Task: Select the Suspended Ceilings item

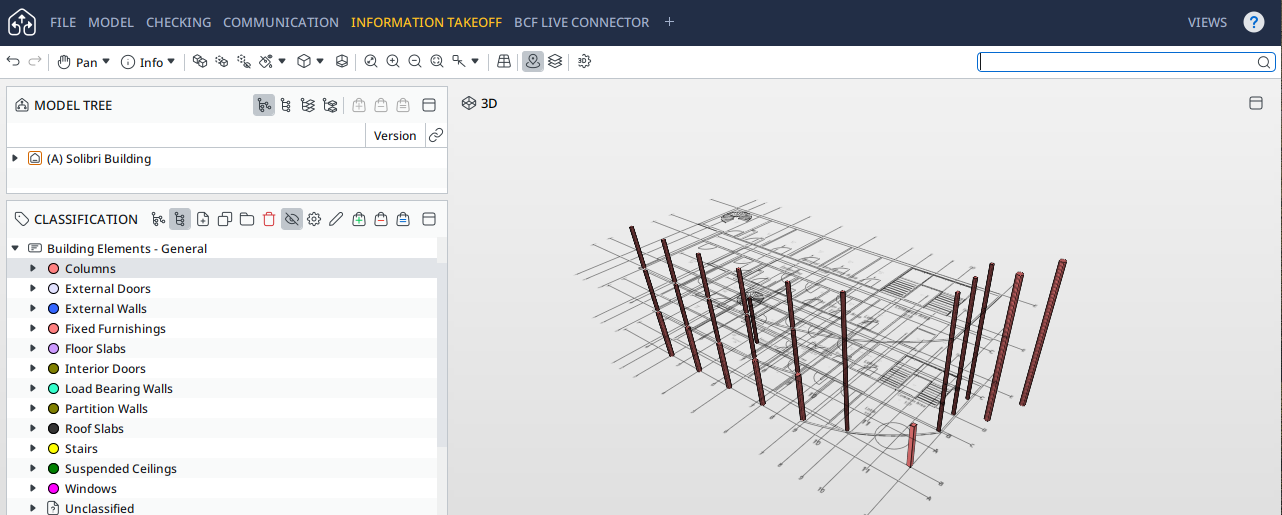Action: coord(121,468)
